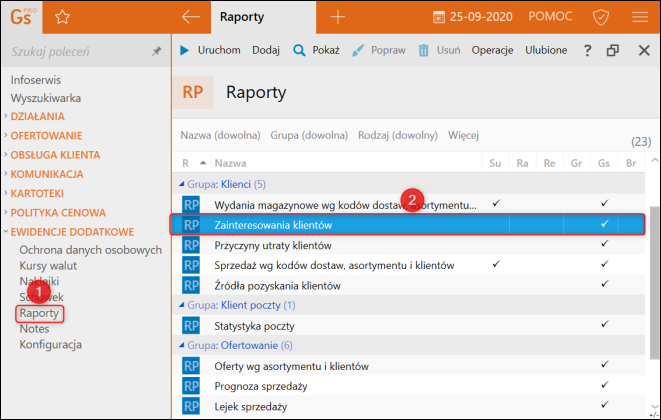Click the RP icon of Przyczyny utraty klientów
661x420 pixels.
[191, 245]
